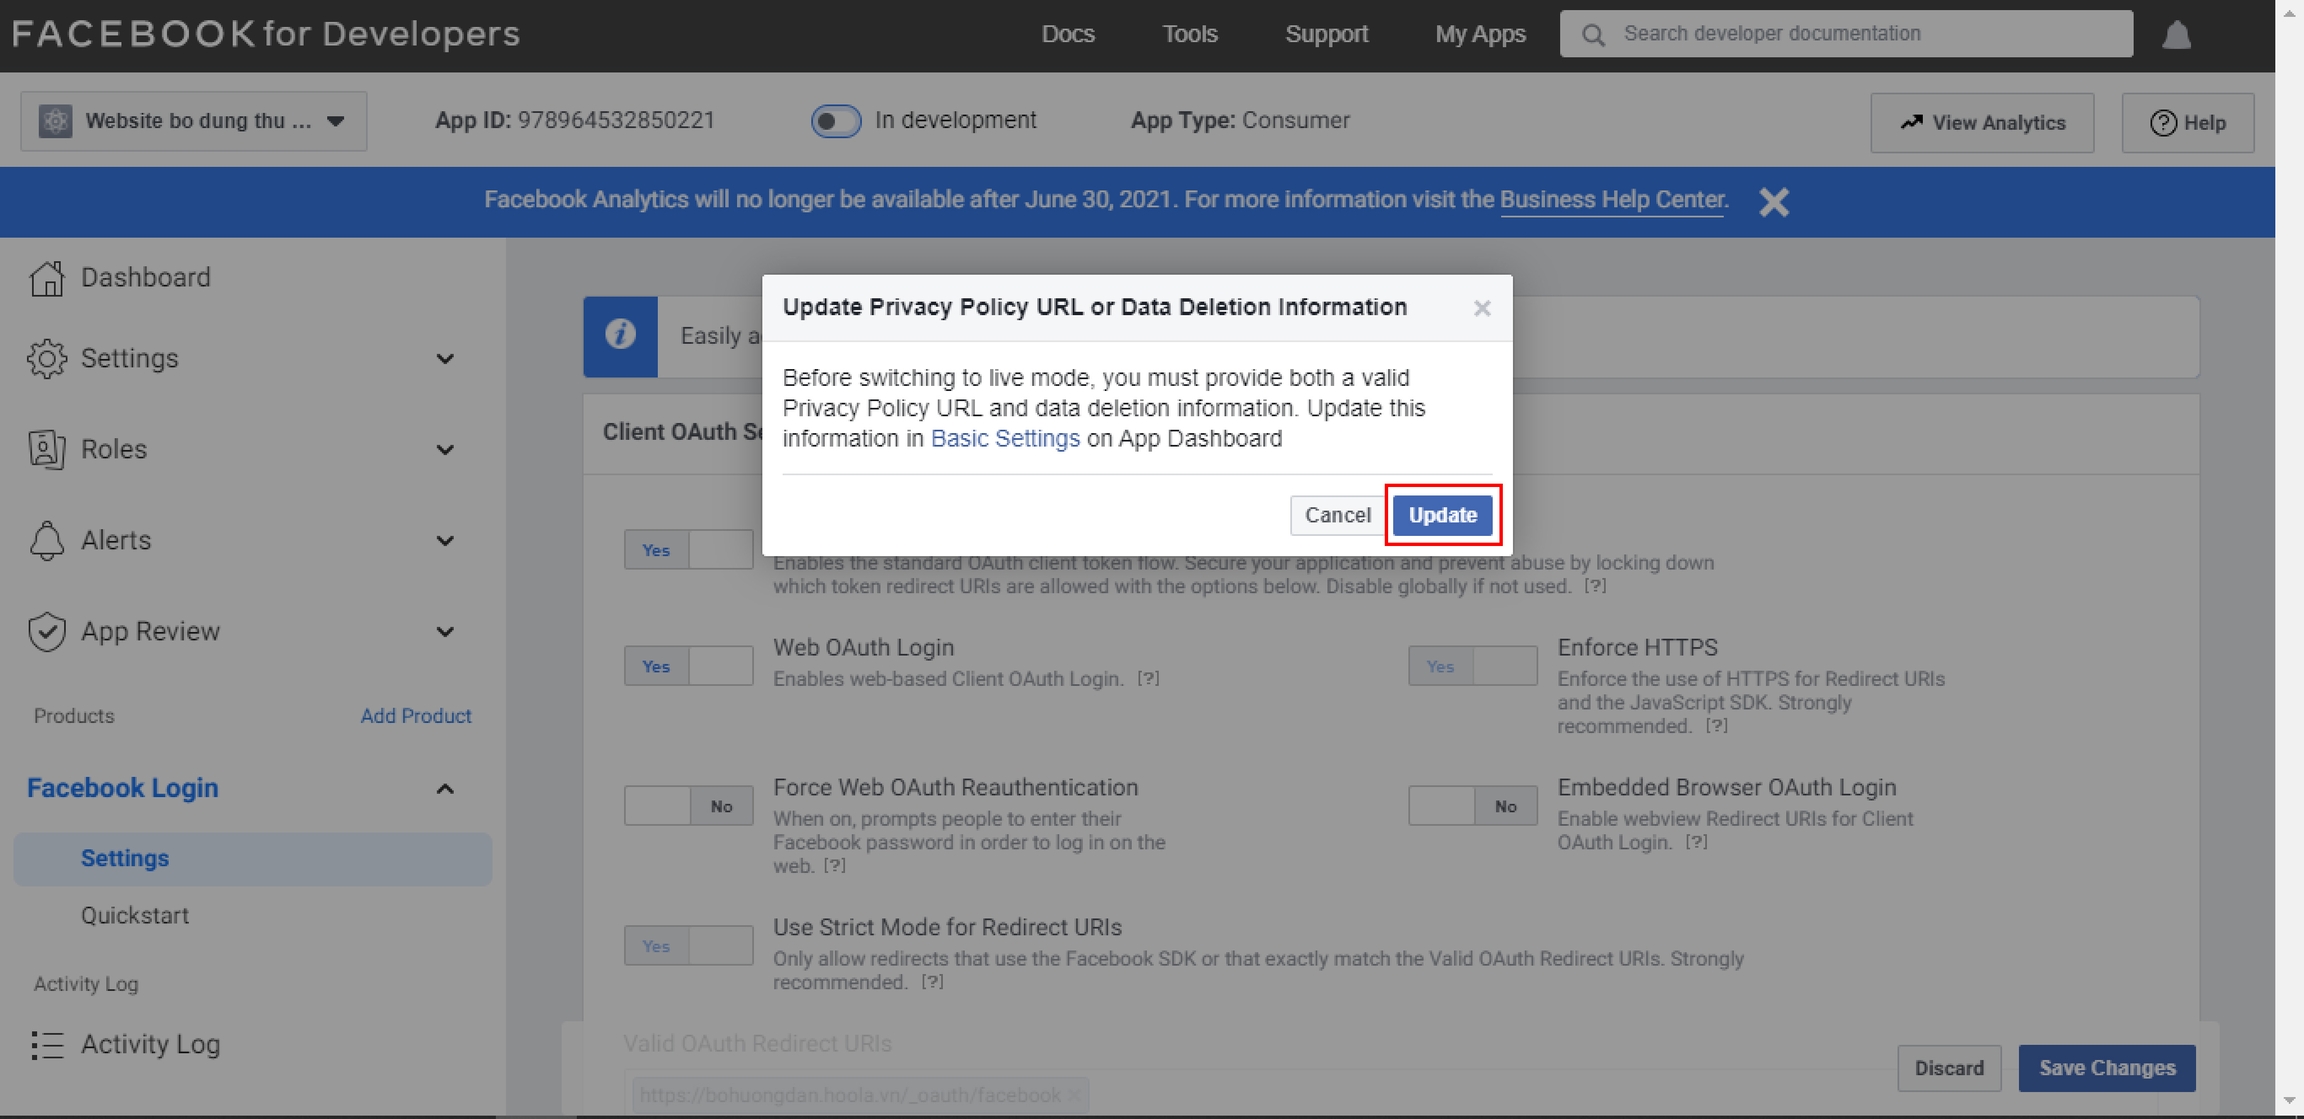Click the Dashboard house icon
The height and width of the screenshot is (1119, 2304).
(46, 277)
